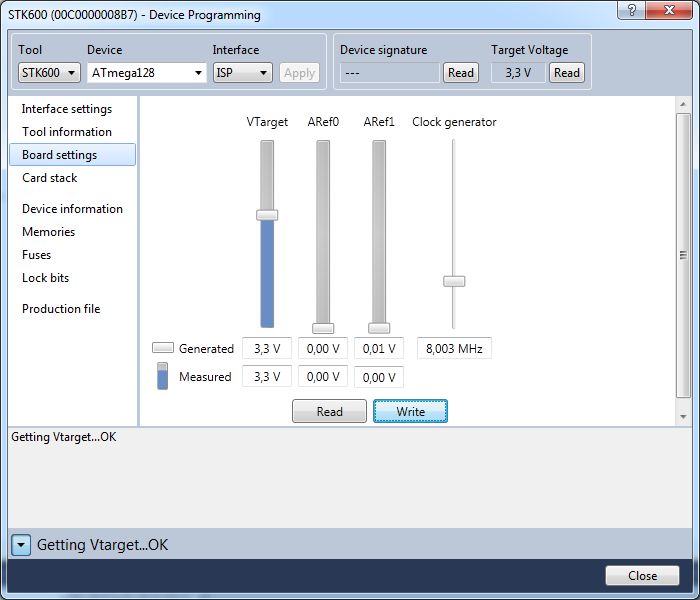
Task: Click the ARef0 generated value field
Action: [323, 348]
